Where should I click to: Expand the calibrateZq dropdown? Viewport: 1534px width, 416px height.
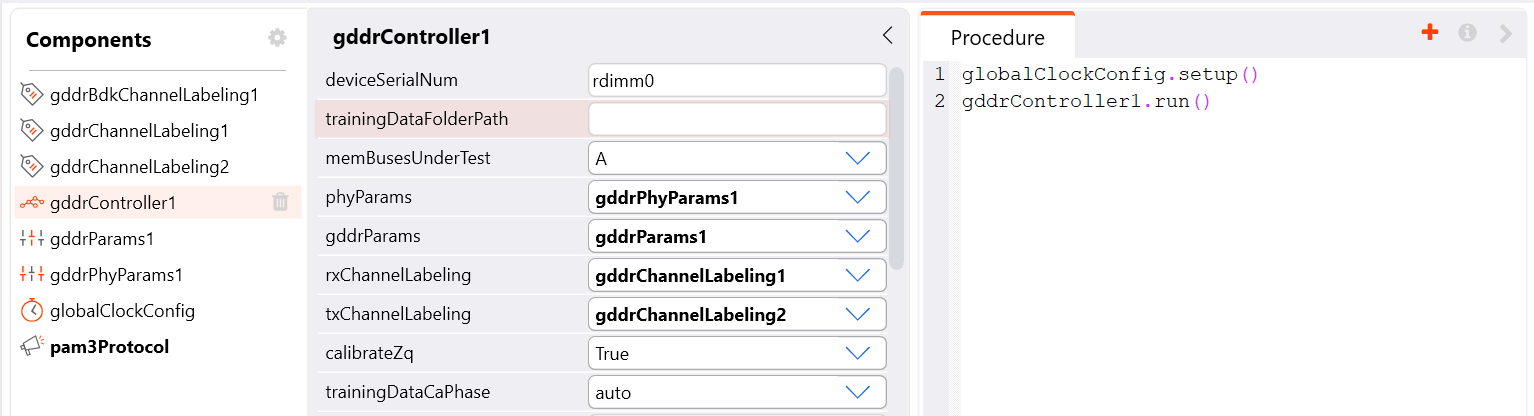click(x=737, y=353)
